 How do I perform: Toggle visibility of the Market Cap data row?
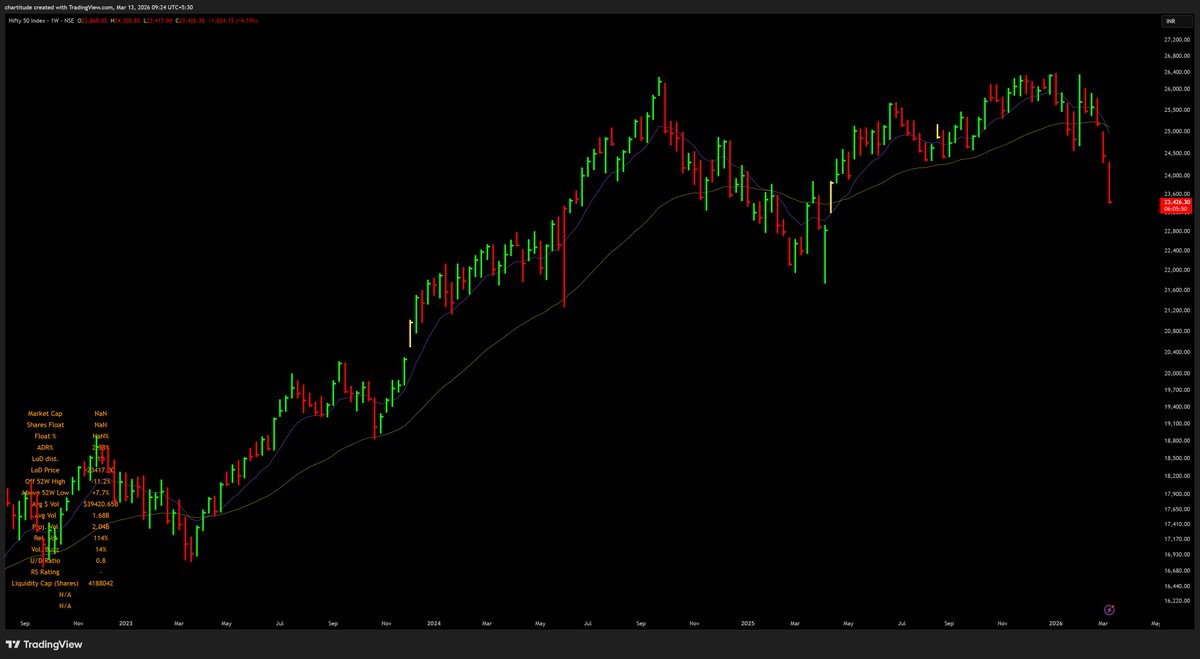48,413
